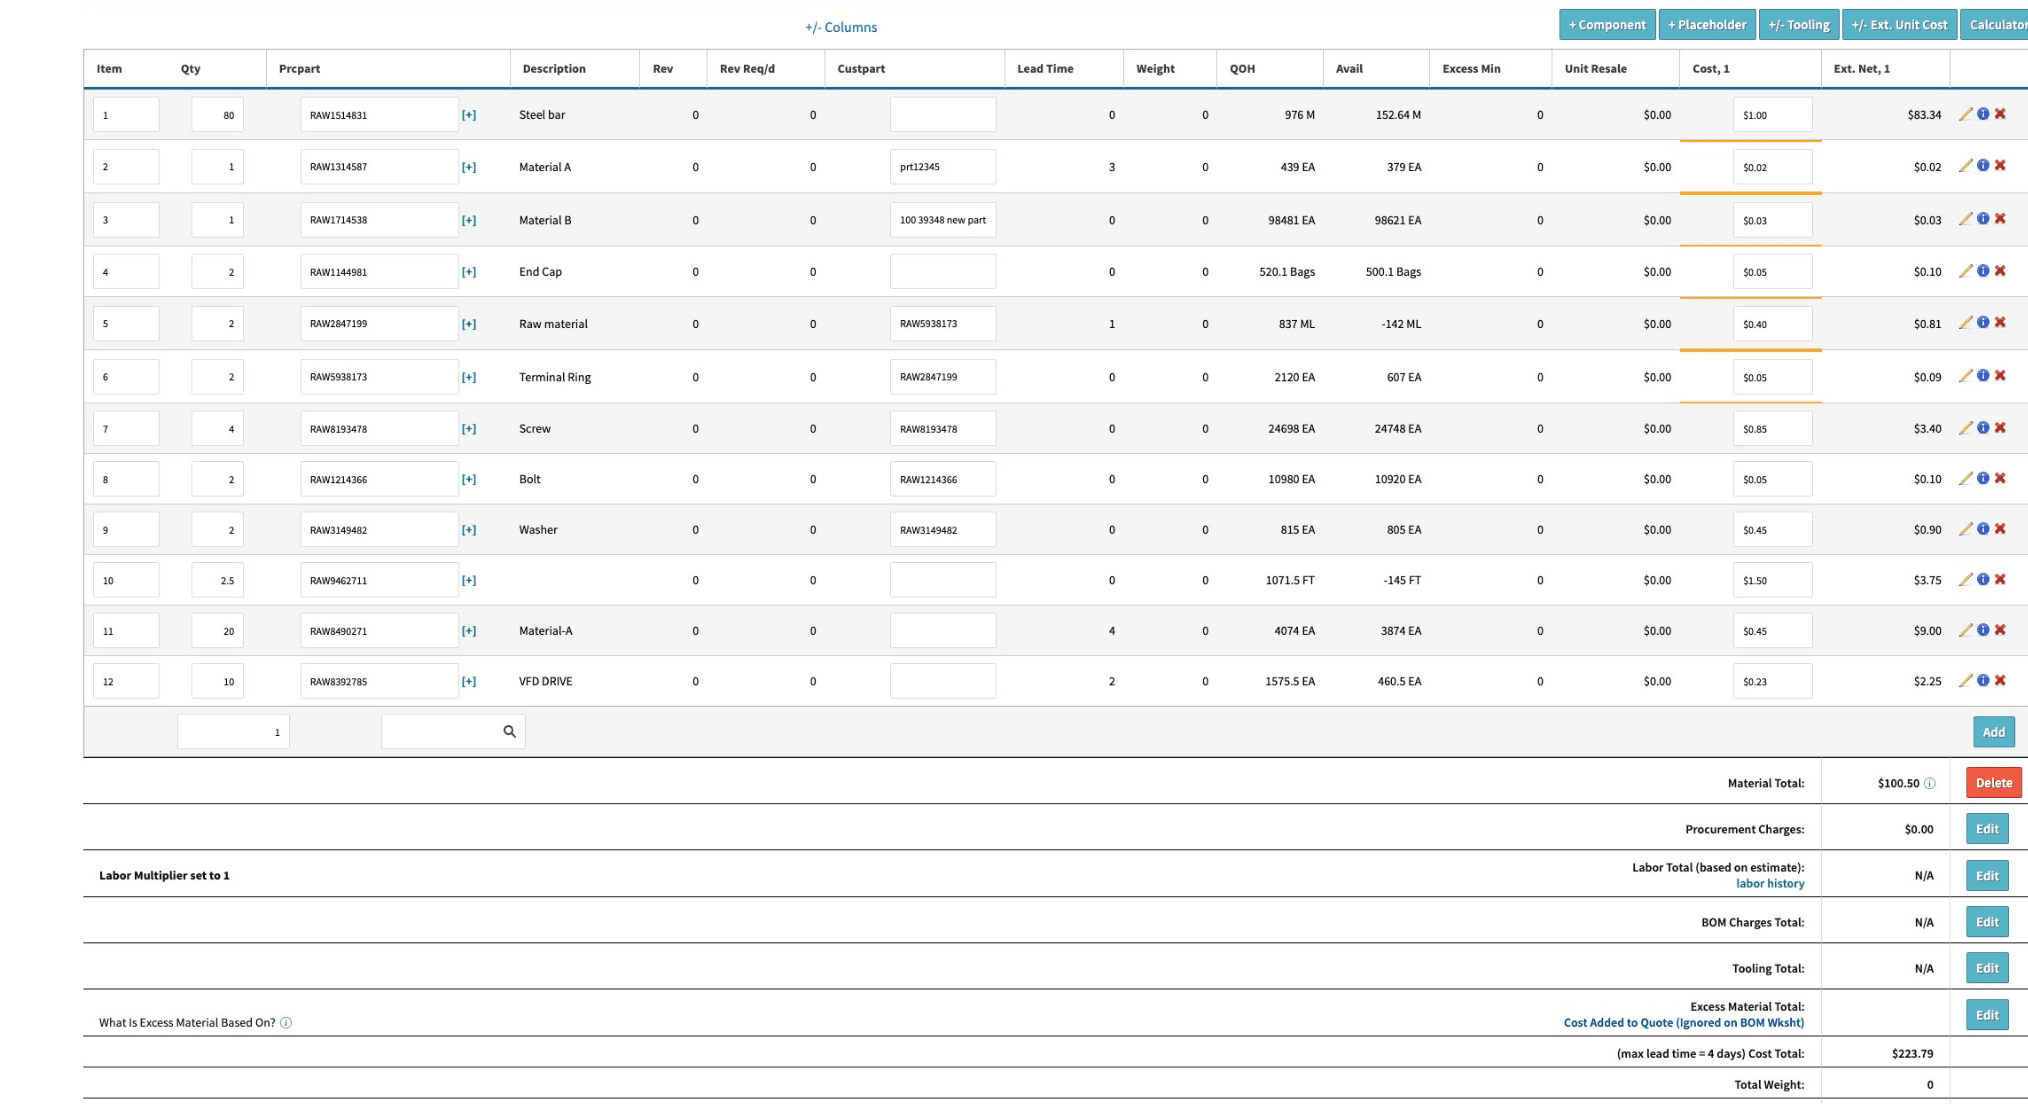The image size is (2028, 1104).
Task: Open the +/- Columns selector
Action: click(841, 27)
